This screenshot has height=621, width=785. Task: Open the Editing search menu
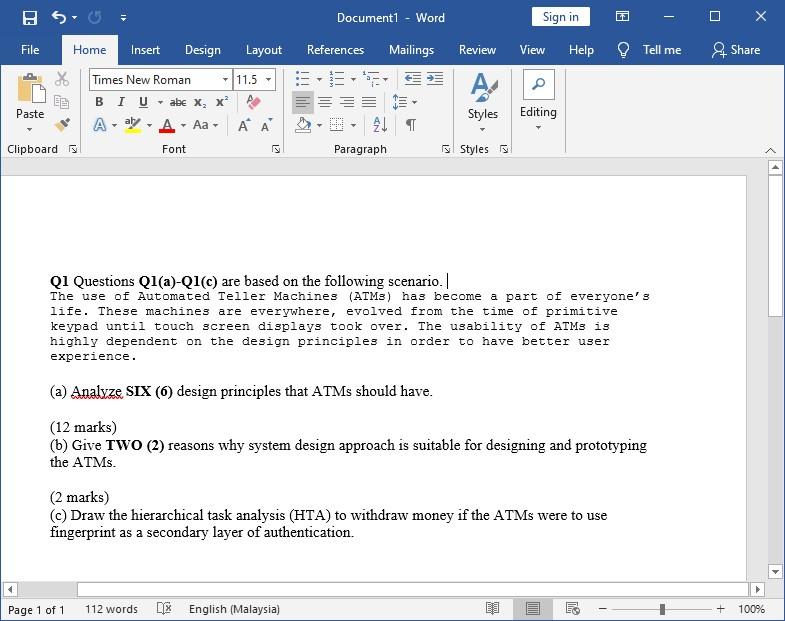[x=538, y=100]
